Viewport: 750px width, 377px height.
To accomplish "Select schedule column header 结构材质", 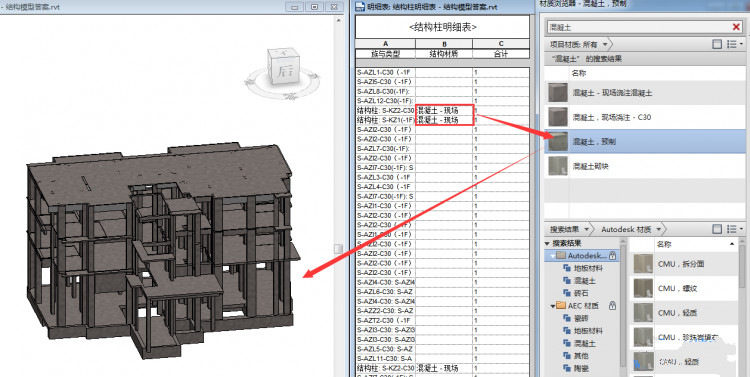I will 444,54.
